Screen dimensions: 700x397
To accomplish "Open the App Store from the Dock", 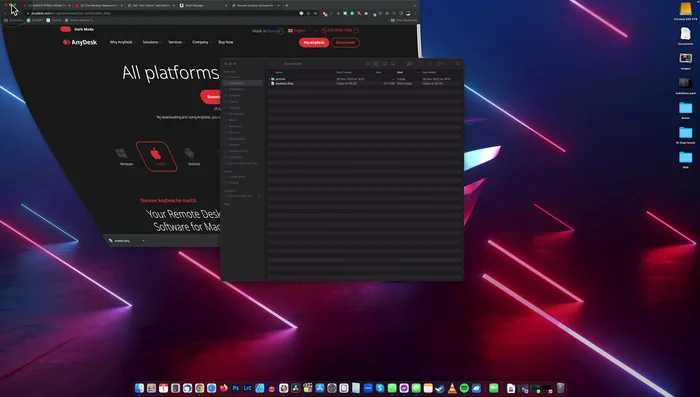I will click(x=320, y=388).
